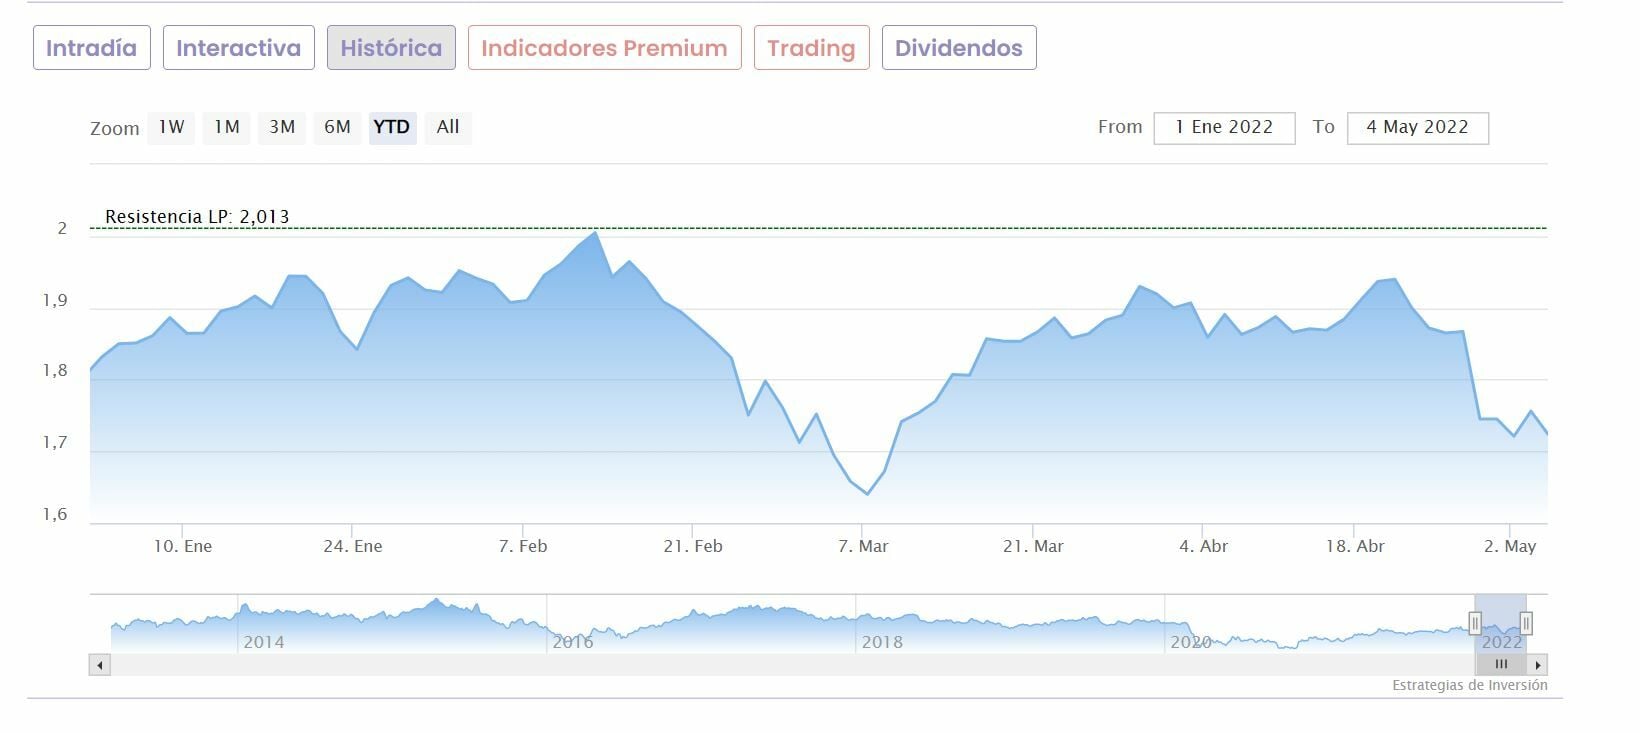View the Dividendos tab
The width and height of the screenshot is (1640, 733).
pyautogui.click(x=959, y=48)
